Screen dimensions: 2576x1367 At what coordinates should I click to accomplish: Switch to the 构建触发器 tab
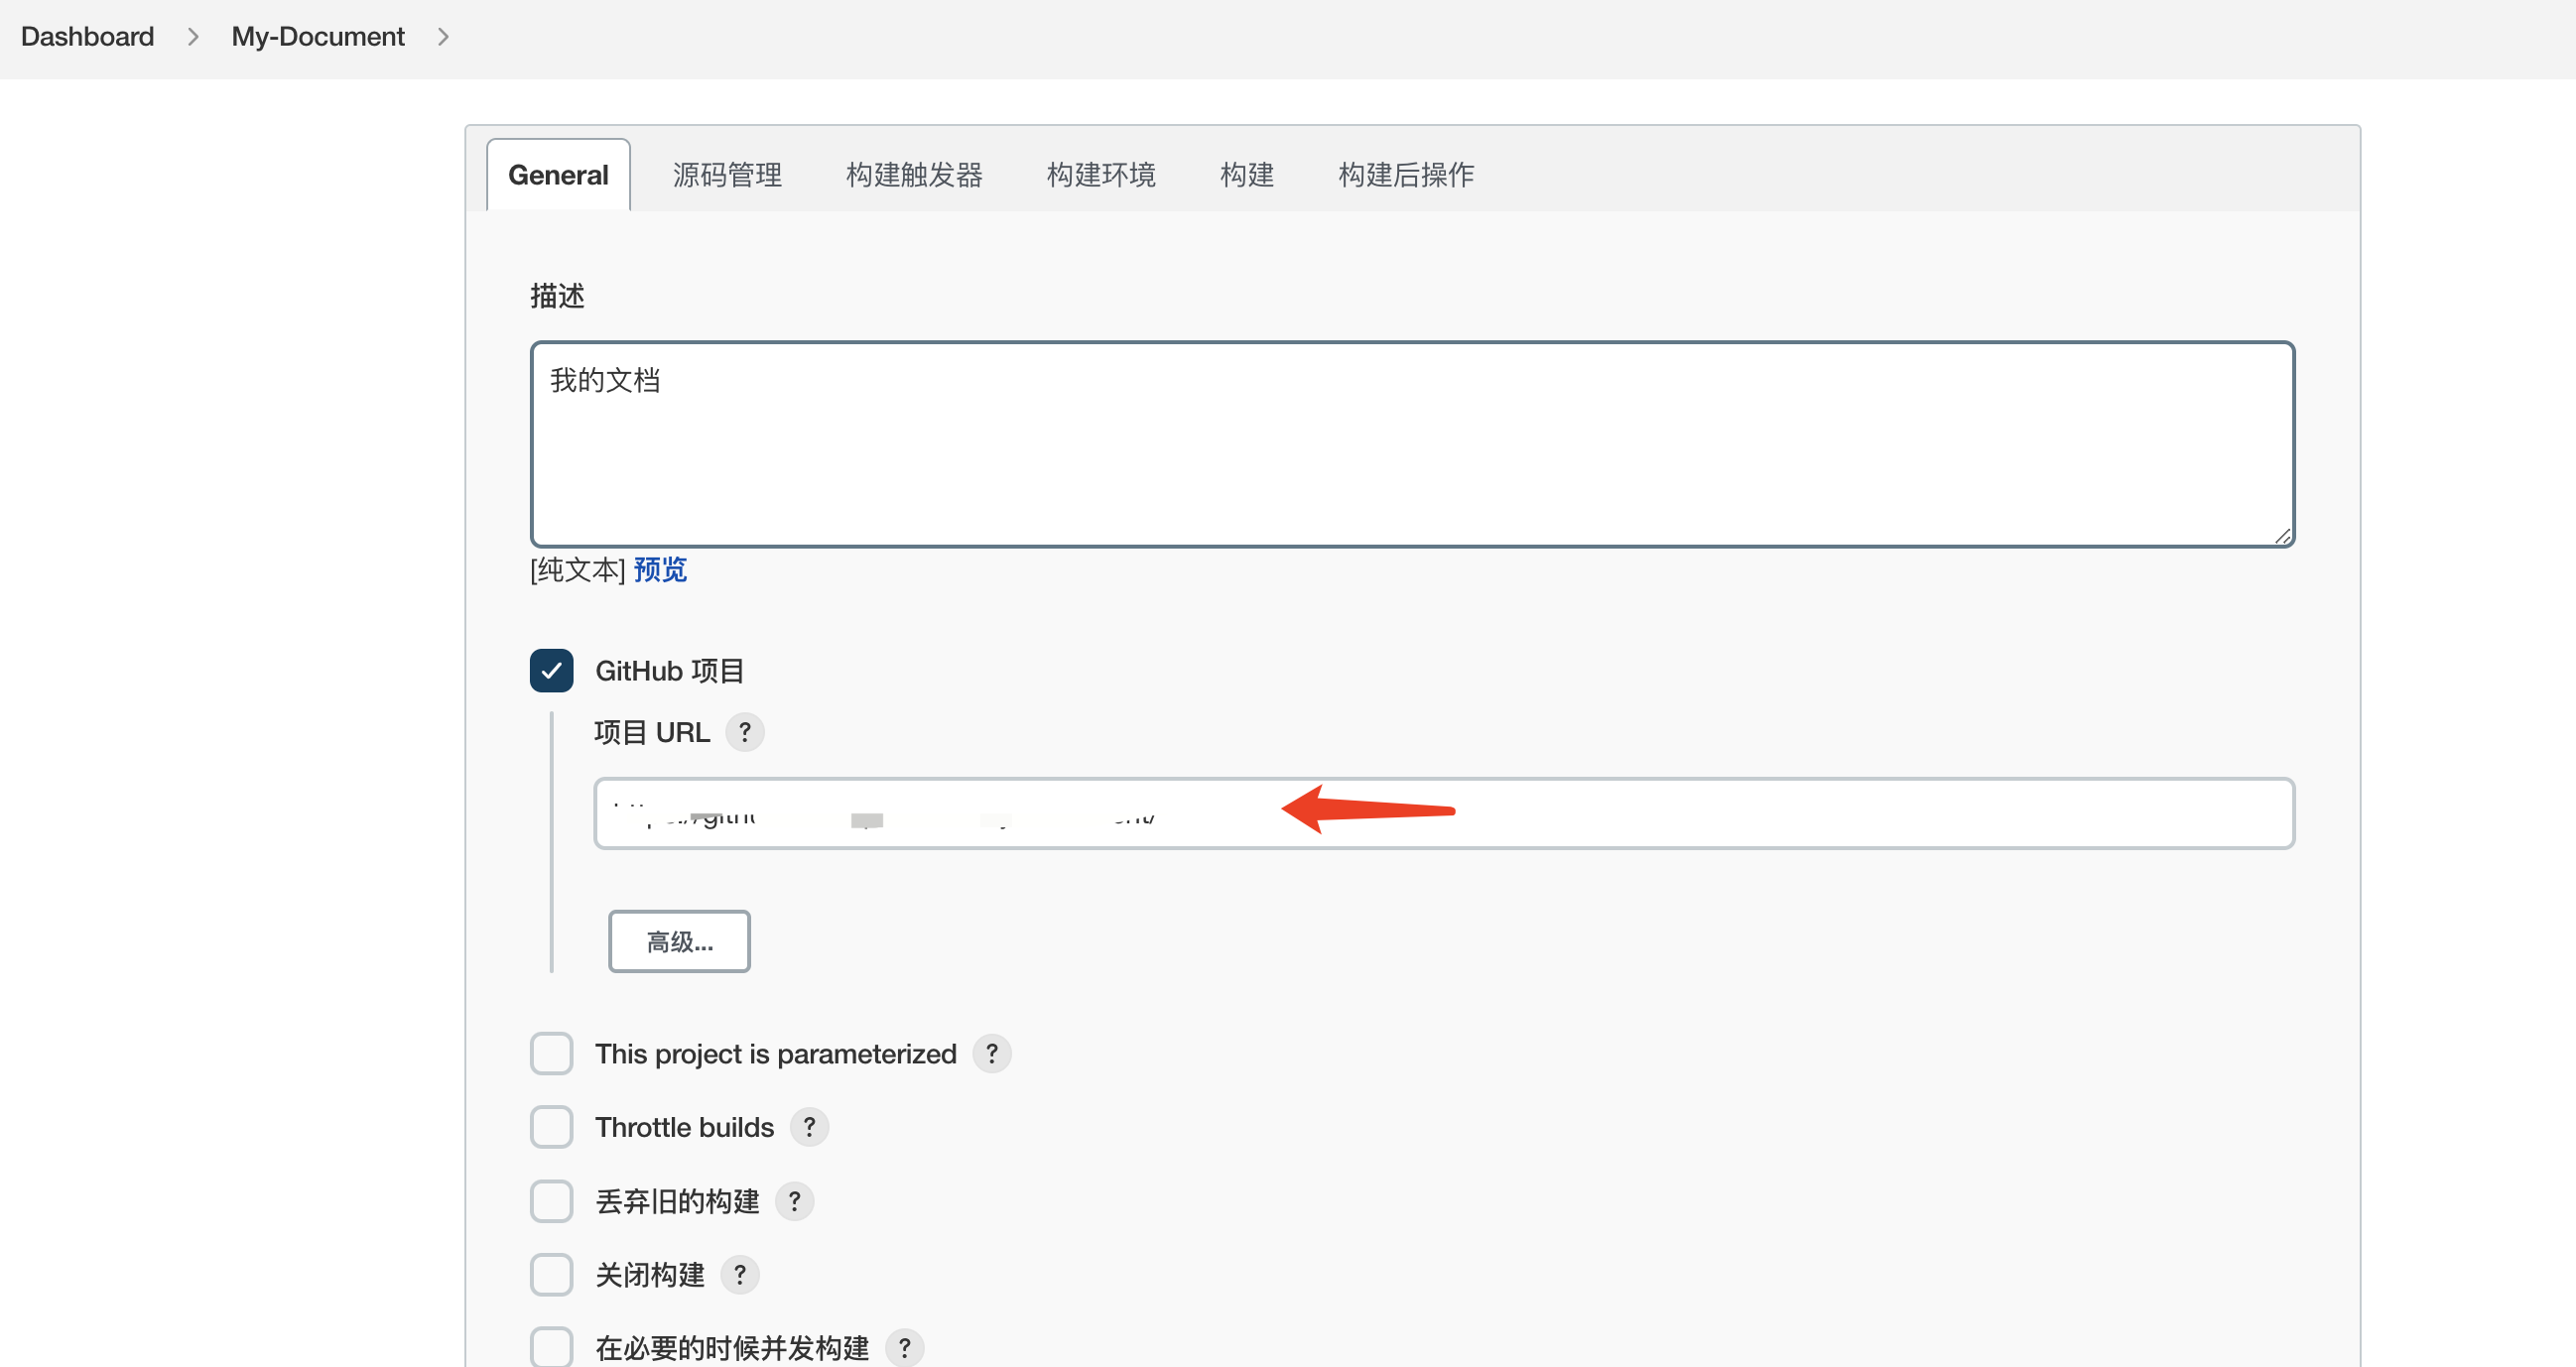pyautogui.click(x=914, y=175)
